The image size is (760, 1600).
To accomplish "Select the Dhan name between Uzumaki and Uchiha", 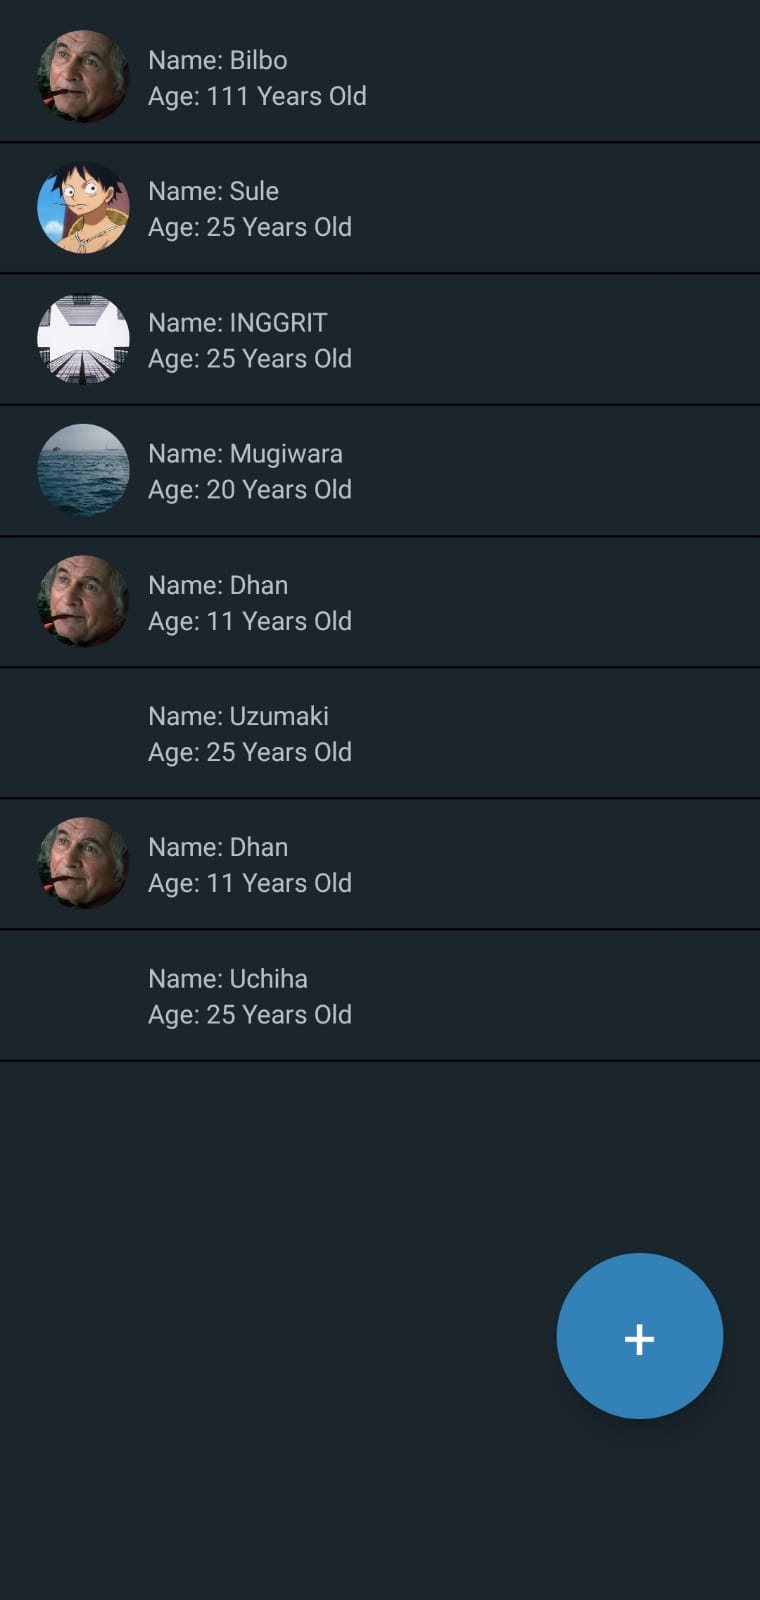I will [218, 847].
